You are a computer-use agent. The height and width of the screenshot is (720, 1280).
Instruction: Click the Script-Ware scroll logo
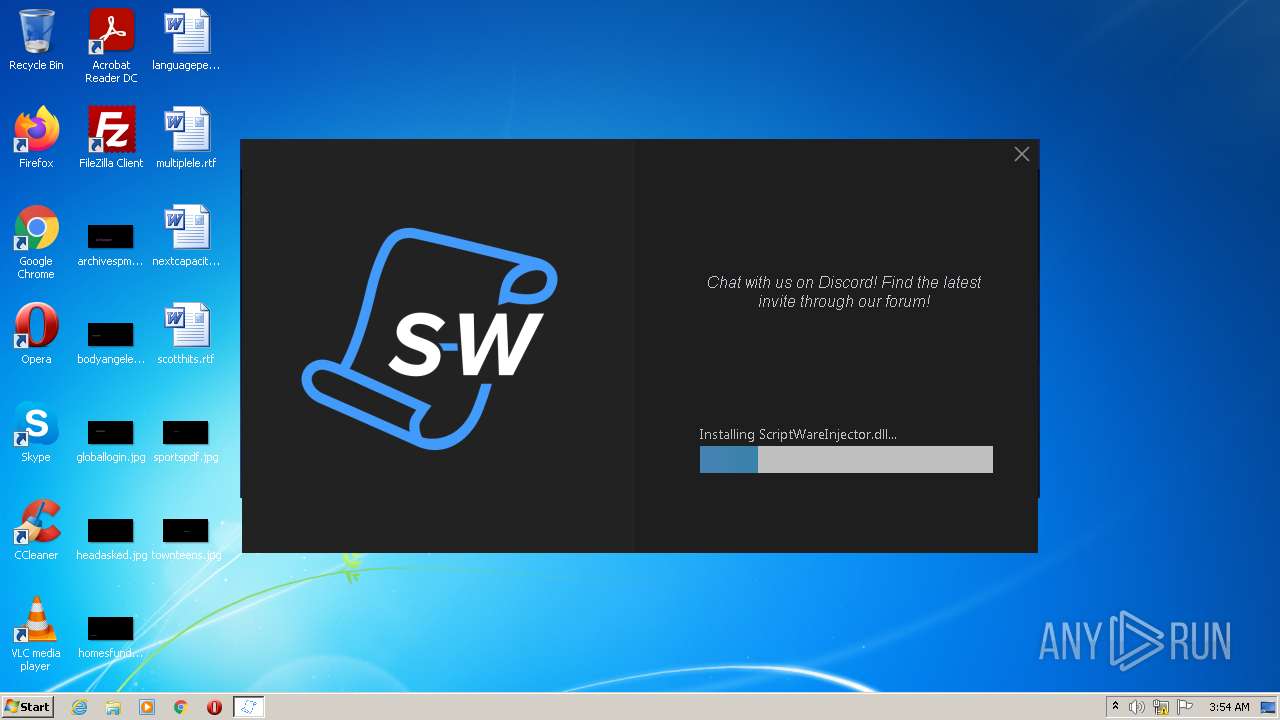(x=430, y=338)
